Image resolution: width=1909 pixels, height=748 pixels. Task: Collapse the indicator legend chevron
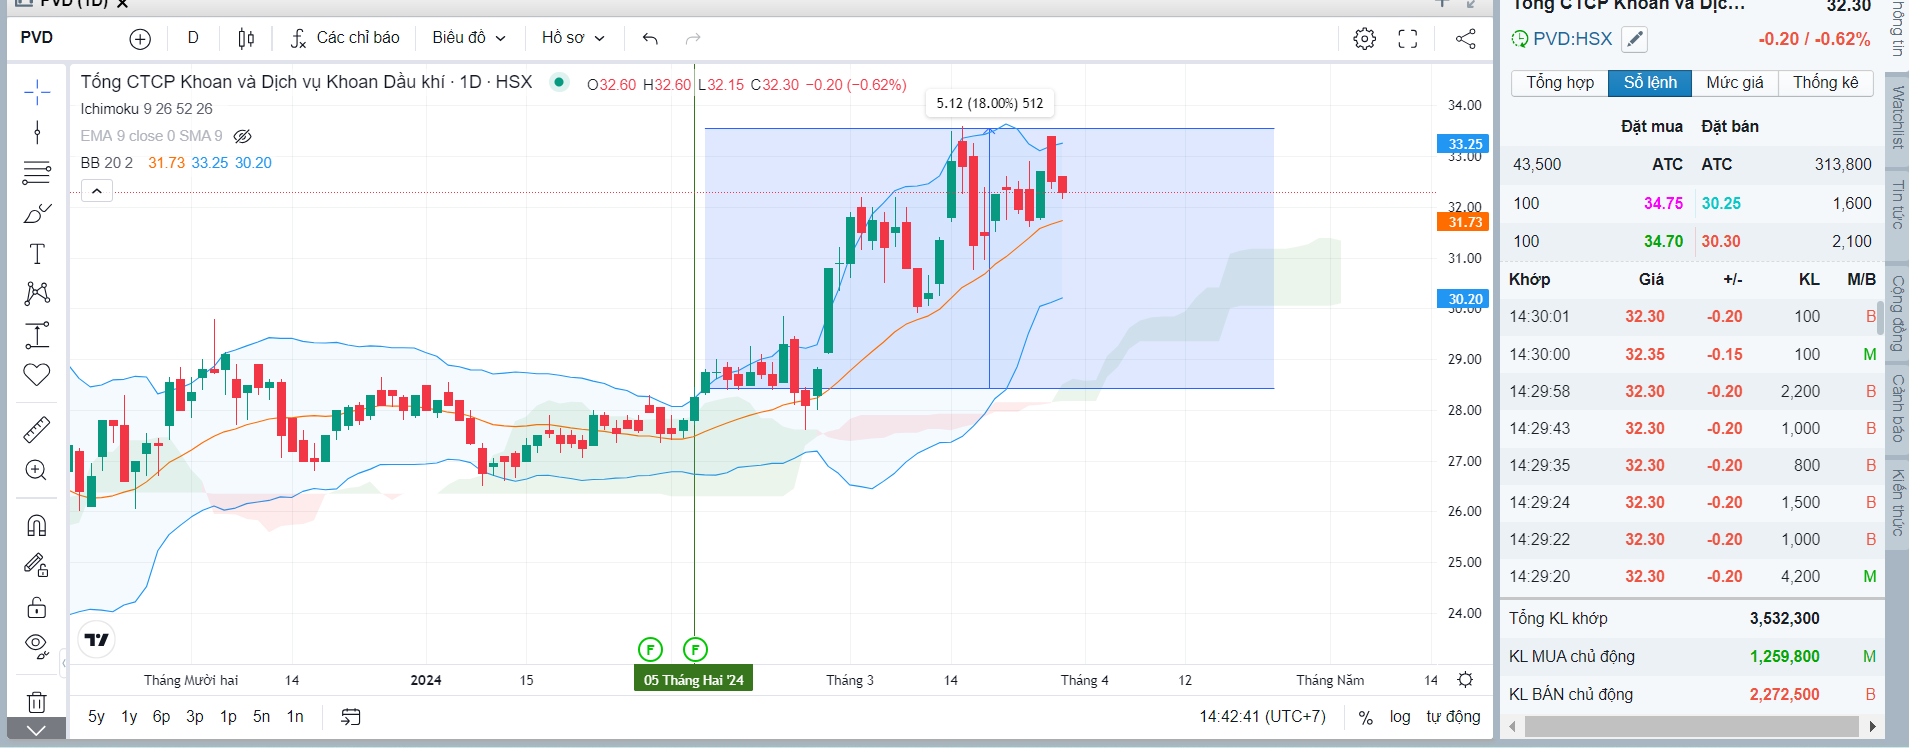(x=96, y=191)
